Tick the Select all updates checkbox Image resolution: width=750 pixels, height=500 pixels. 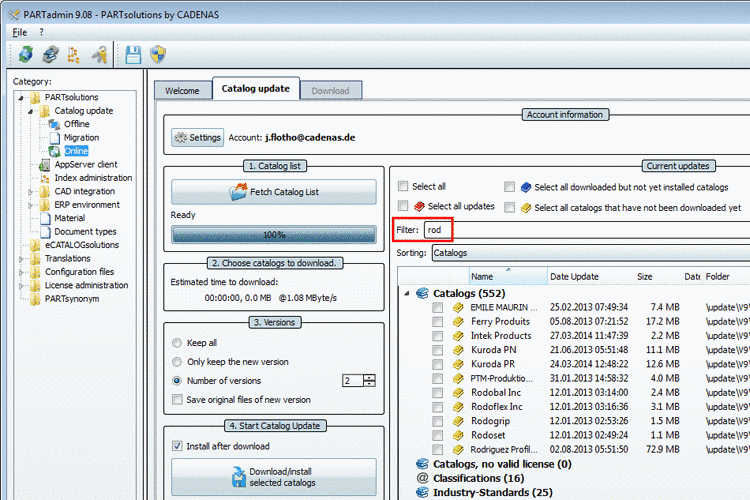point(403,206)
